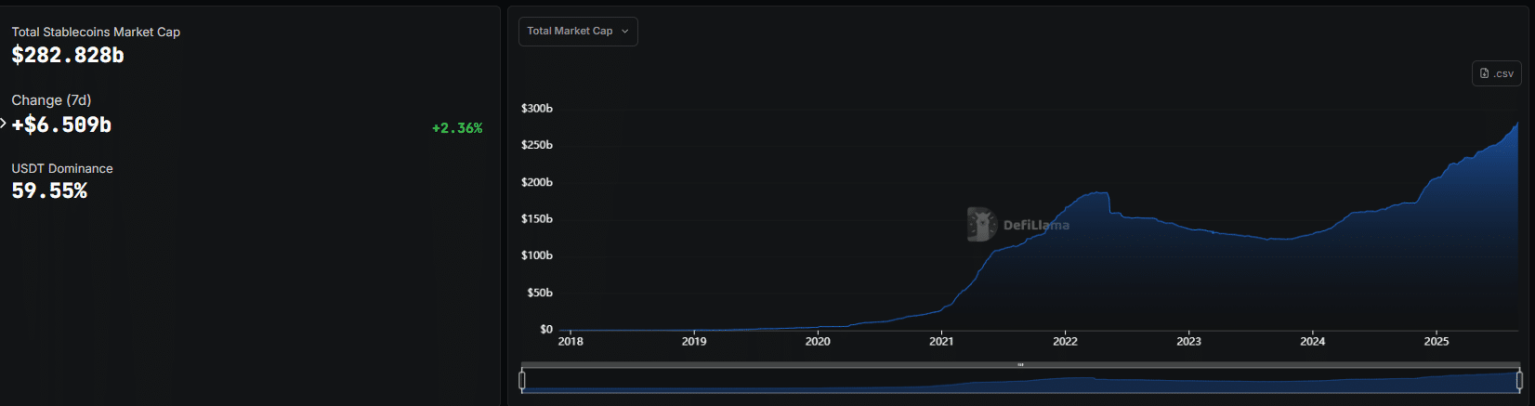The height and width of the screenshot is (406, 1535).
Task: Click the 2019 x-axis label
Action: pos(694,341)
